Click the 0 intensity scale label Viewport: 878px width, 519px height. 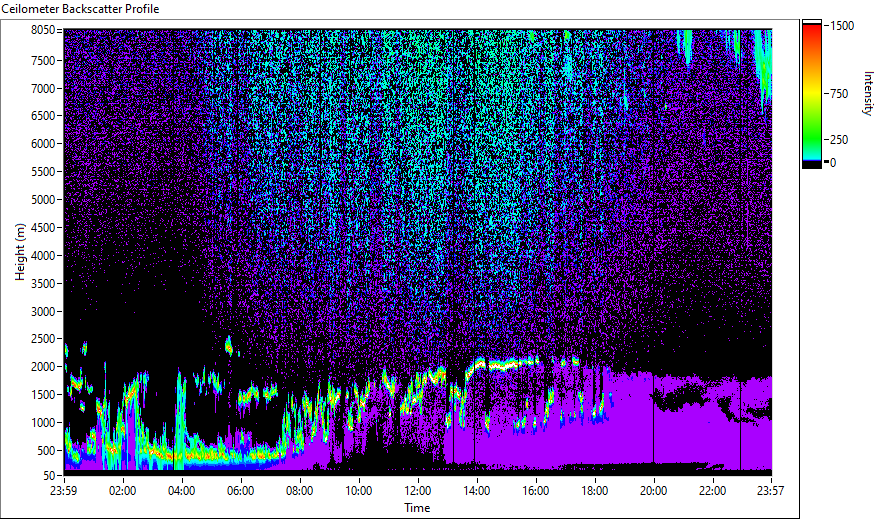(833, 163)
